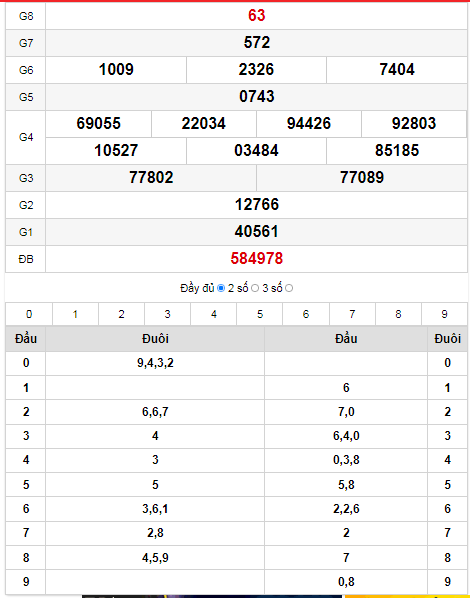
Task: Select digit filter 6
Action: click(x=306, y=314)
